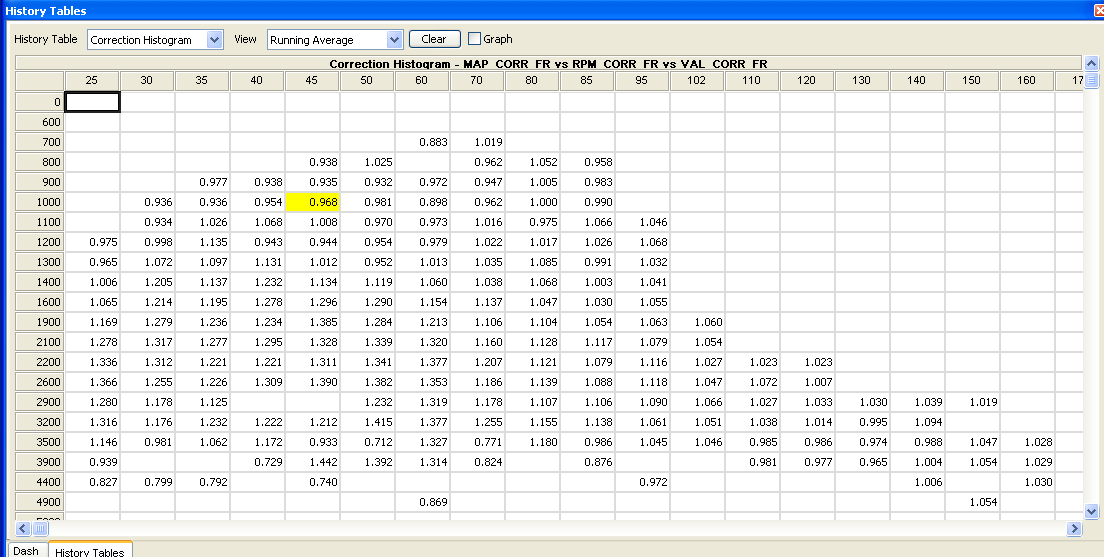Select cell value 0.883
The width and height of the screenshot is (1104, 557).
[422, 142]
